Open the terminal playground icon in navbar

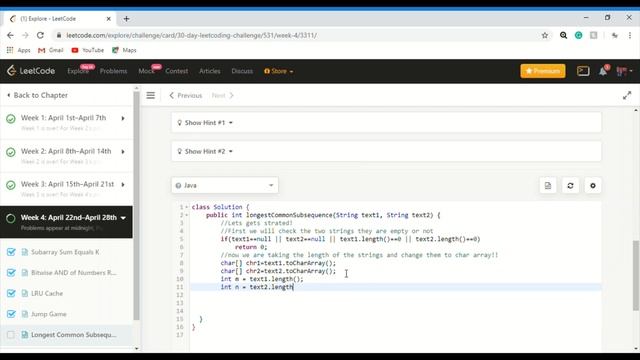tap(583, 71)
